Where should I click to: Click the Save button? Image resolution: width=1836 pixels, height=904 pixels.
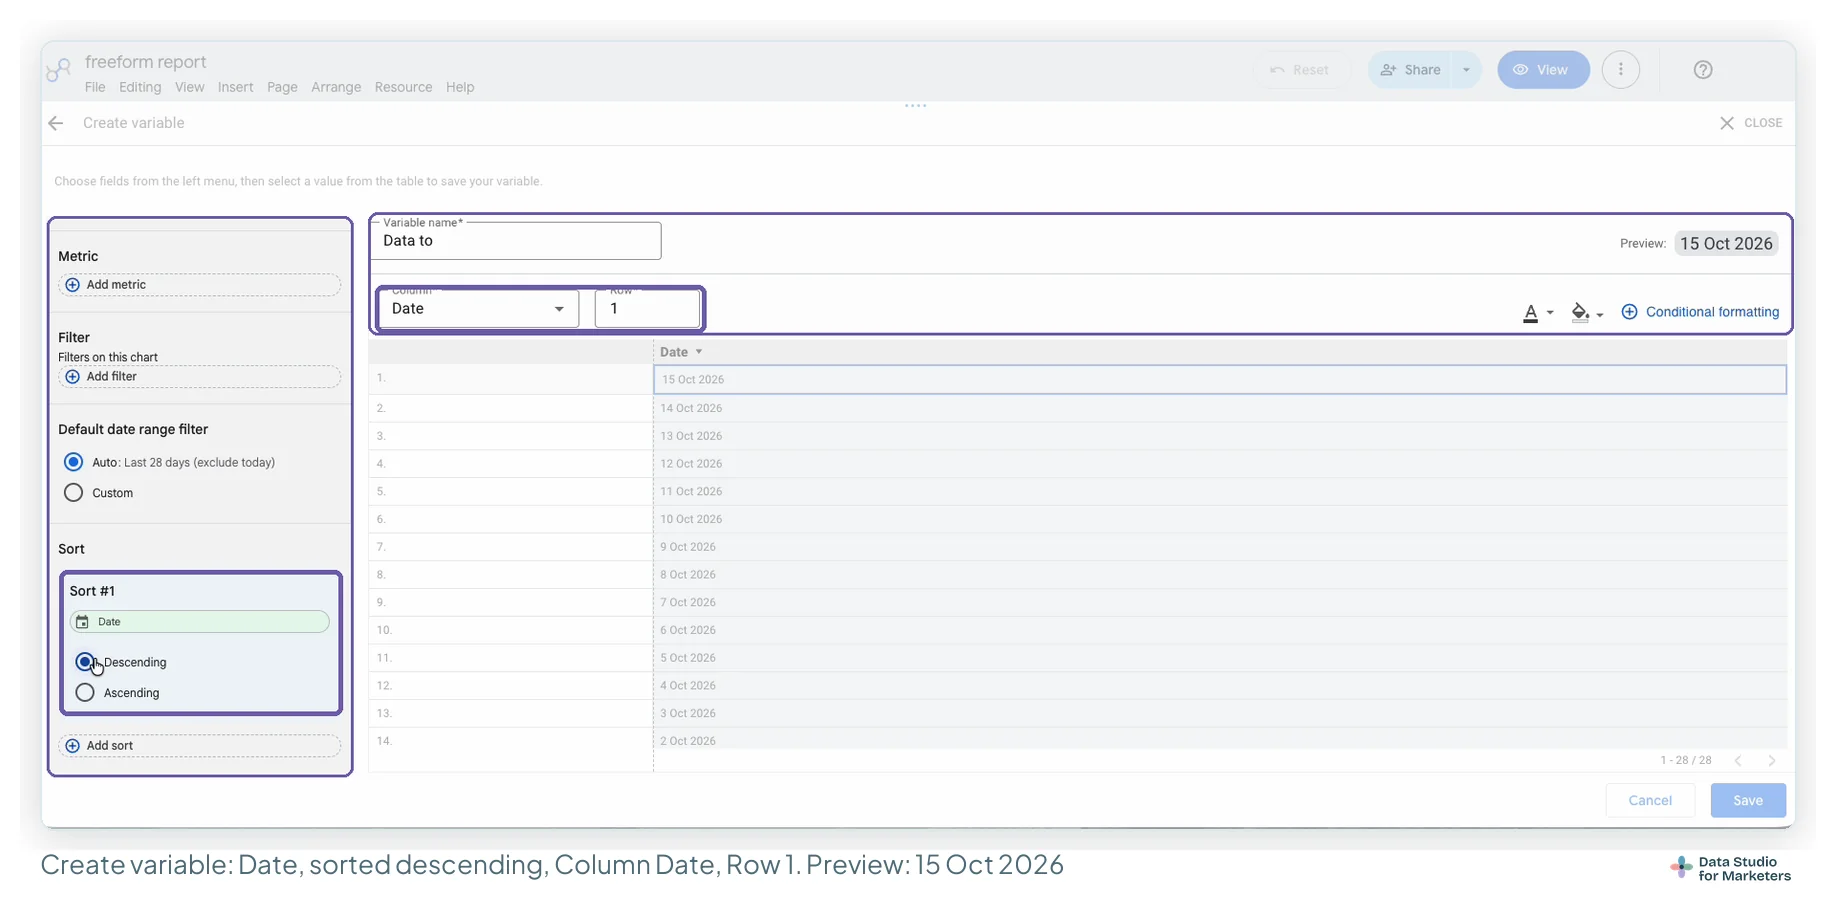click(x=1748, y=801)
